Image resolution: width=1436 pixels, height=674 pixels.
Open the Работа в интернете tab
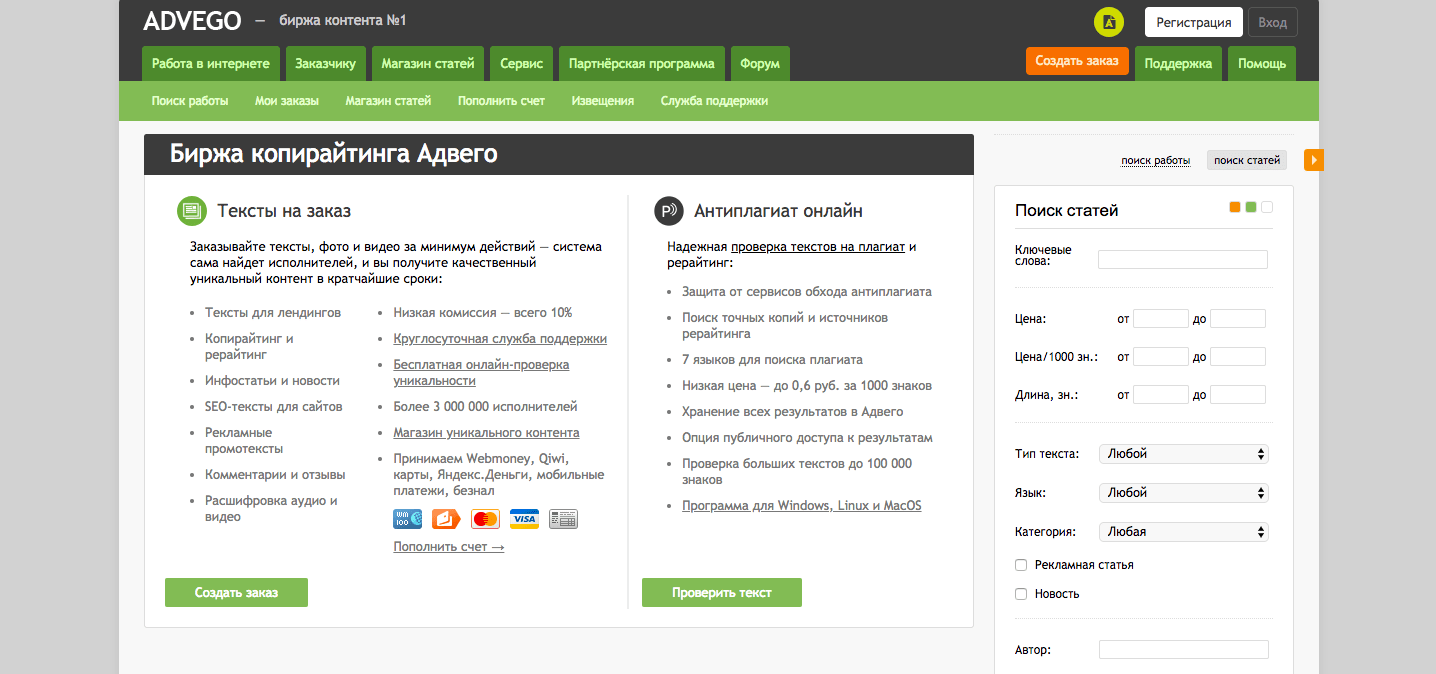[x=211, y=64]
